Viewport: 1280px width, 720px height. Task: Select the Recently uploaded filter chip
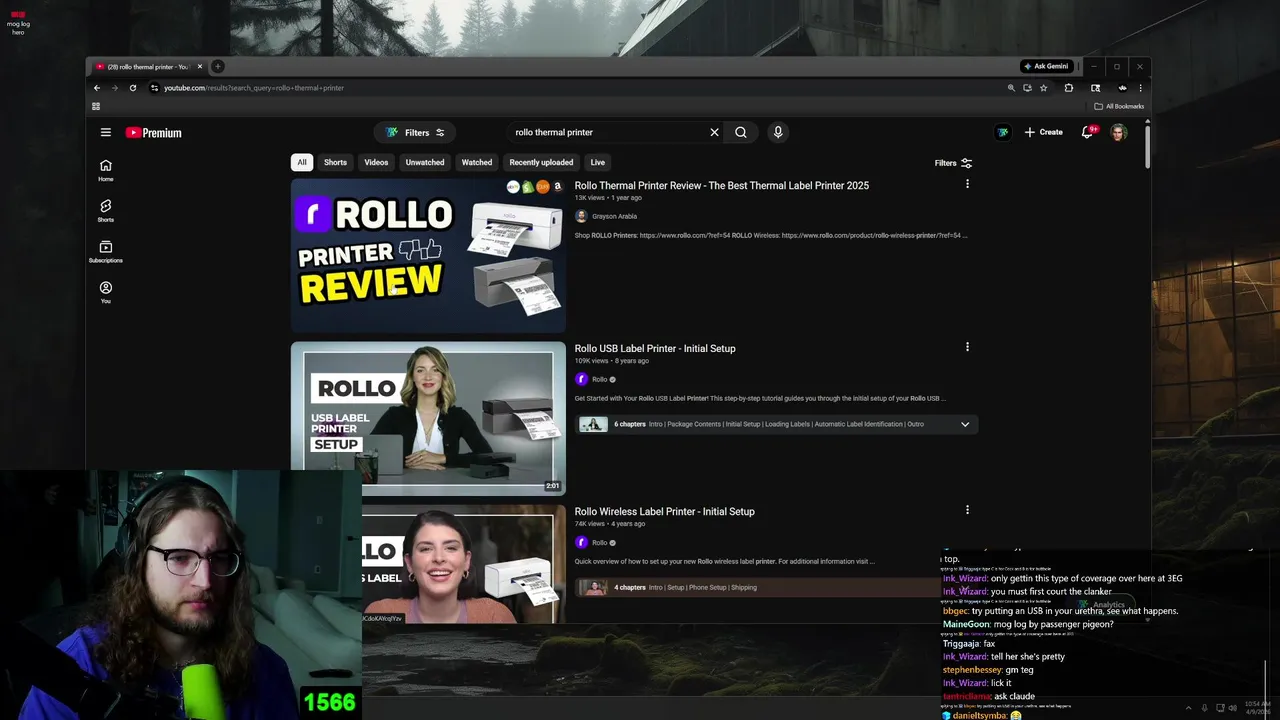click(541, 162)
